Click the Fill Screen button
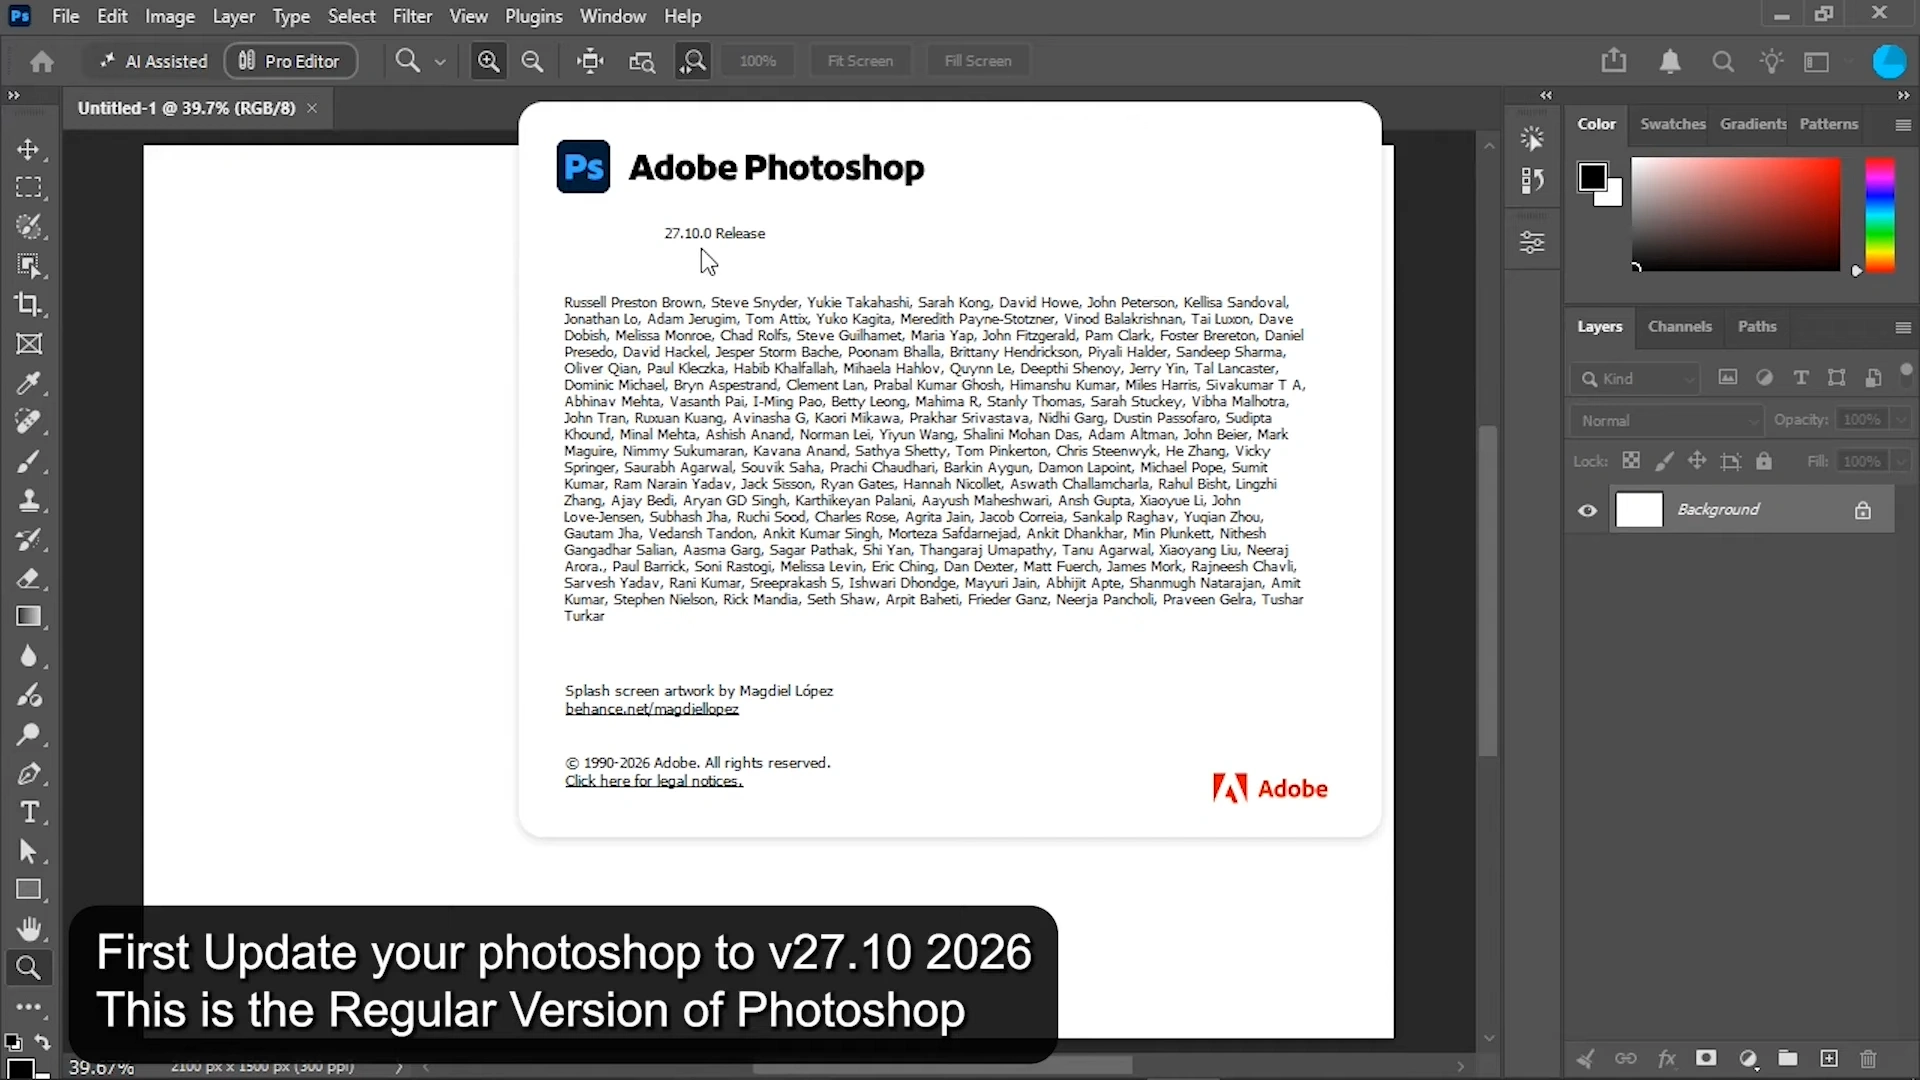Image resolution: width=1920 pixels, height=1080 pixels. tap(978, 61)
